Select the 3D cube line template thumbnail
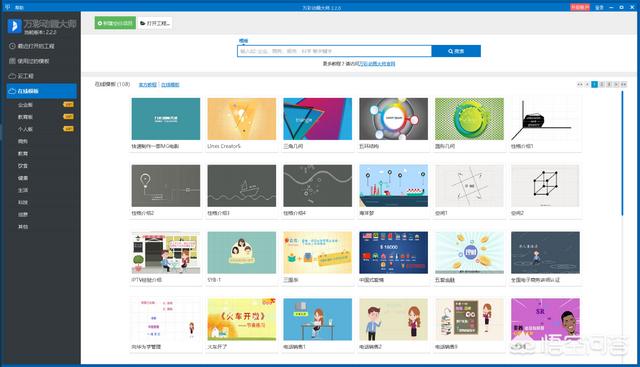Viewport: 640px width, 367px height. (x=545, y=186)
